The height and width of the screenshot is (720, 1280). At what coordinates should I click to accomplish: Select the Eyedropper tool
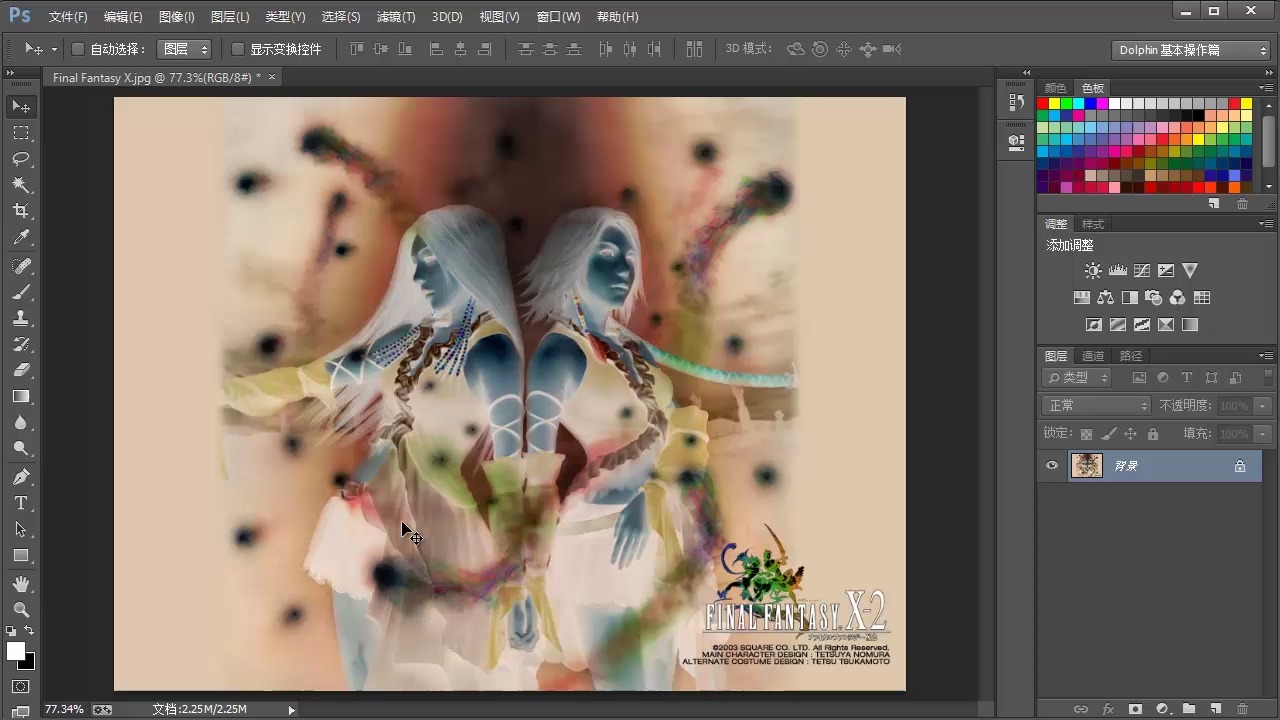21,238
